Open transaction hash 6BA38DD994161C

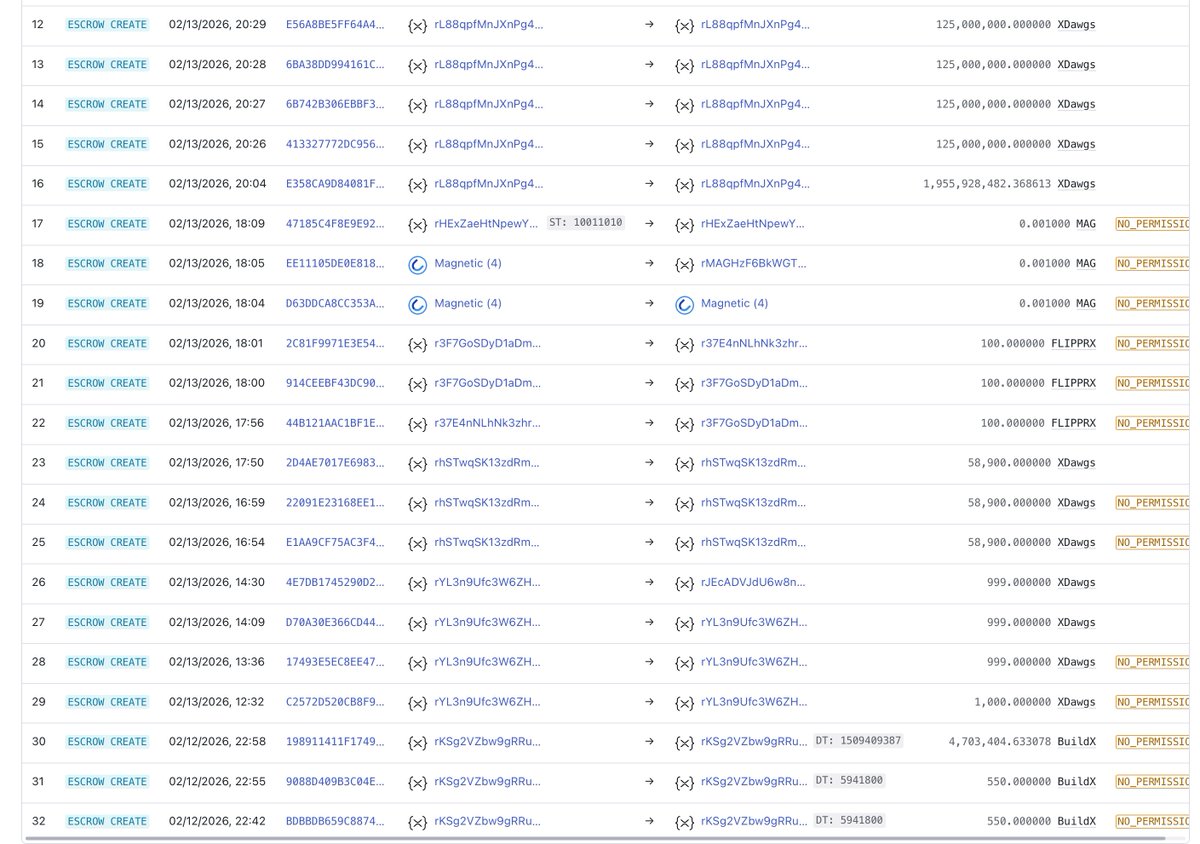tap(335, 64)
